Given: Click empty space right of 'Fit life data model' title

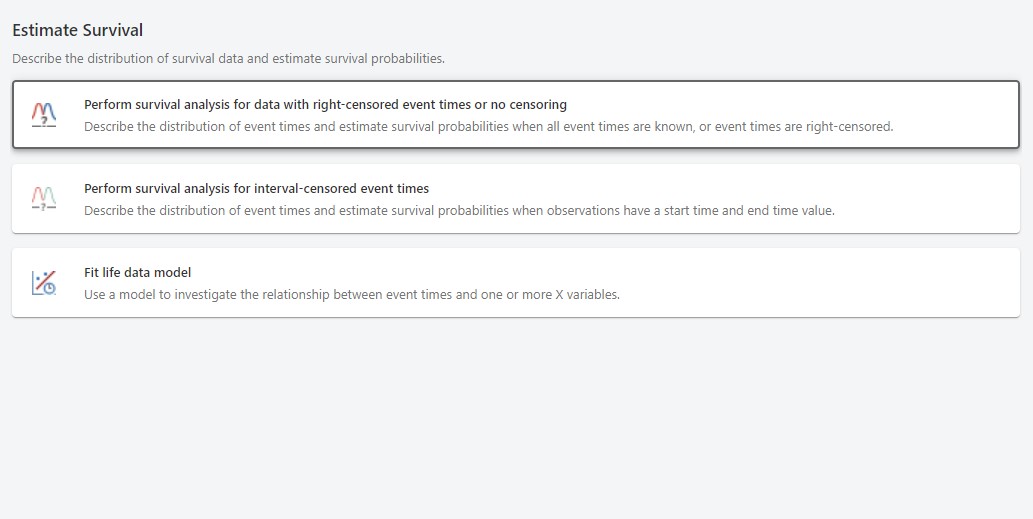Looking at the screenshot, I should [600, 272].
